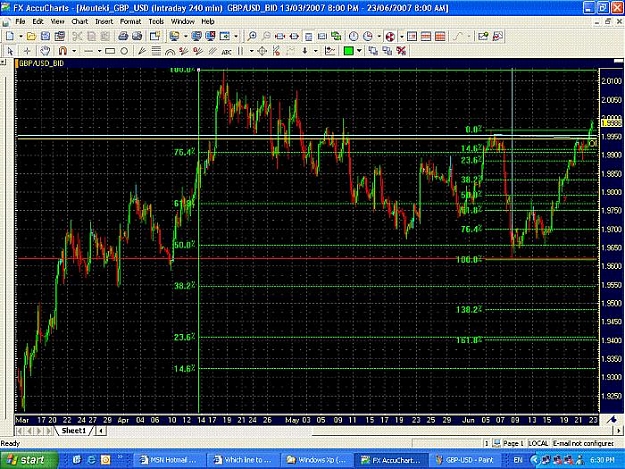Open the Help menu
The height and width of the screenshot is (469, 625).
pos(208,22)
